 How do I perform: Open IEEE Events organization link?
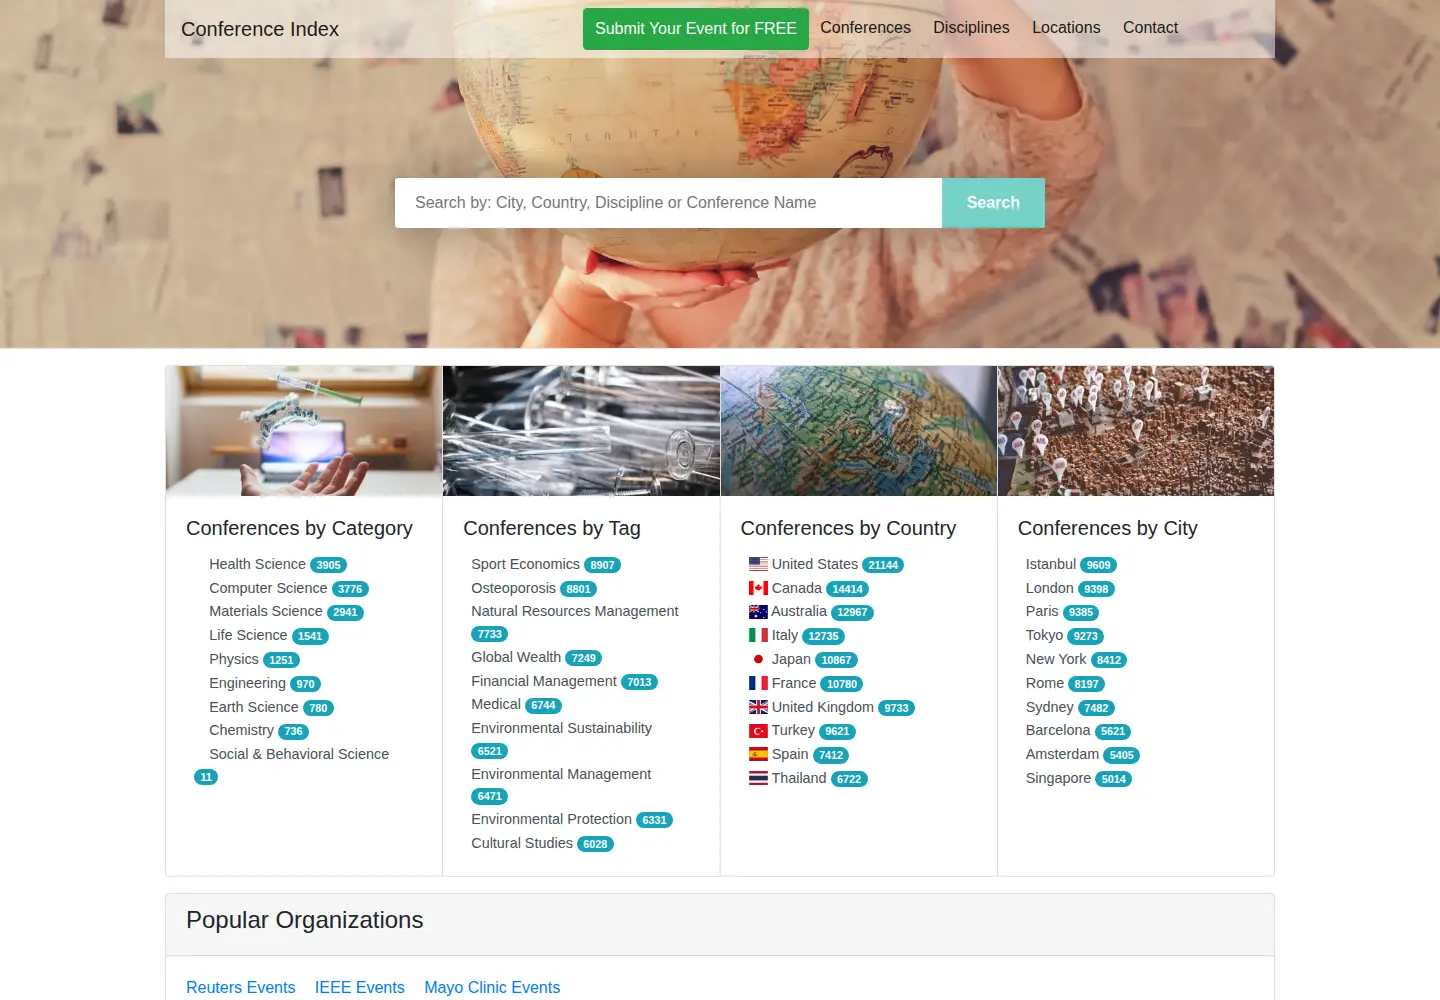(360, 987)
